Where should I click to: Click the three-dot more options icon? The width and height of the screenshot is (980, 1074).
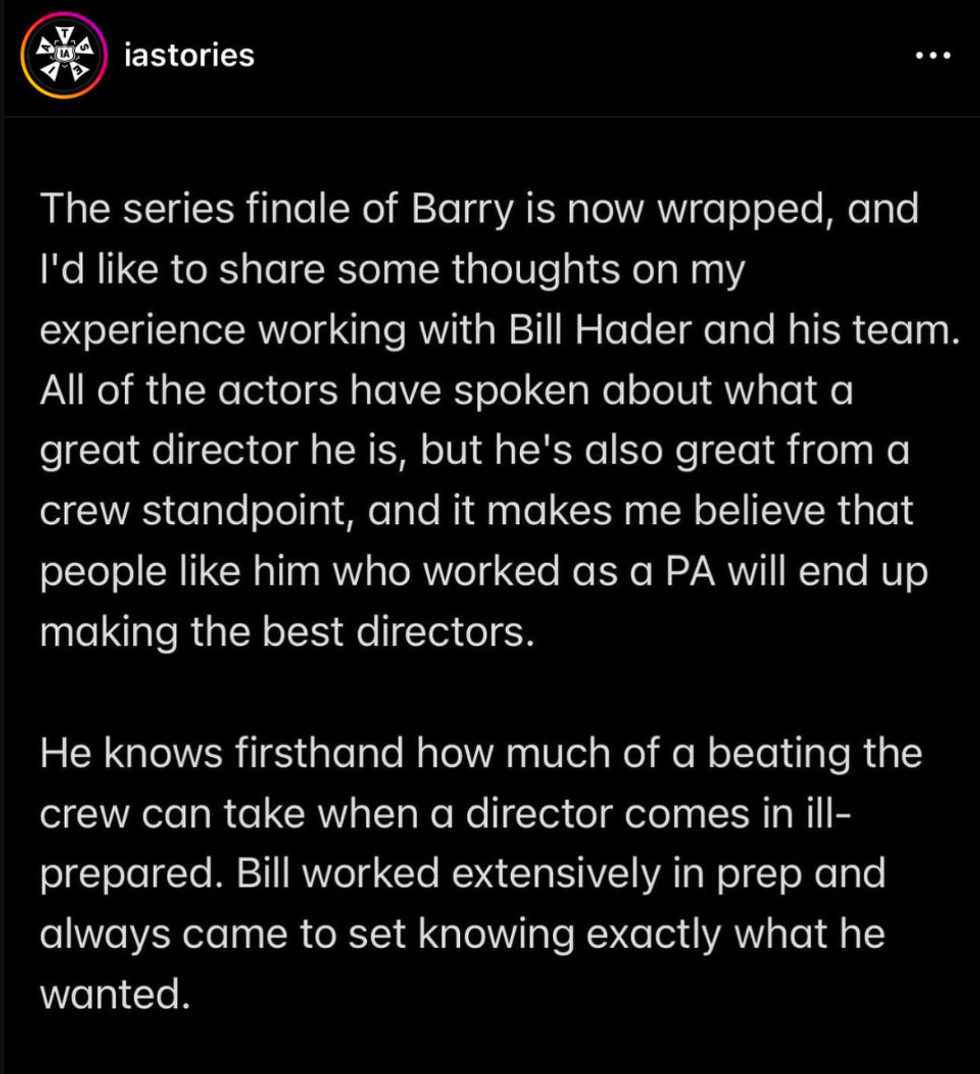point(932,56)
